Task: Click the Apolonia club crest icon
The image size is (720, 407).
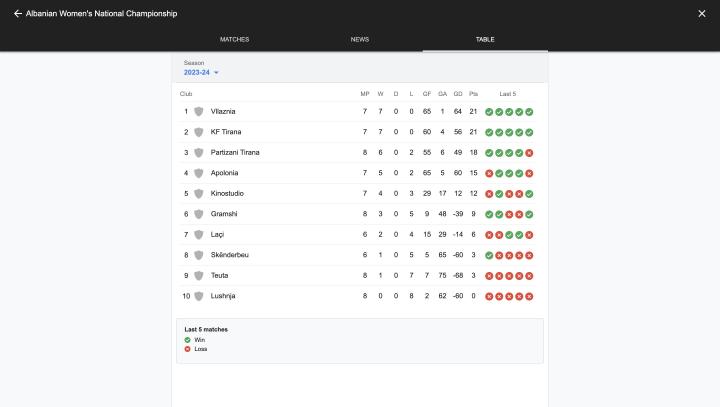Action: pos(199,173)
